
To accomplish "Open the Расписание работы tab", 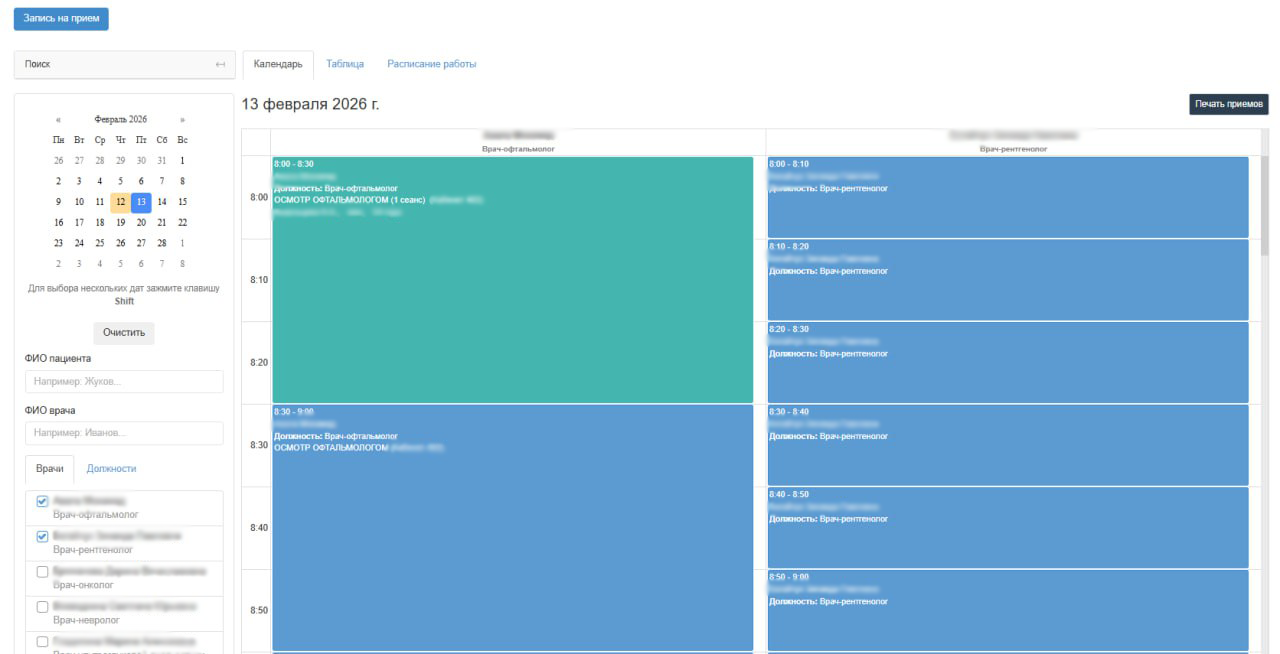I will pyautogui.click(x=431, y=64).
